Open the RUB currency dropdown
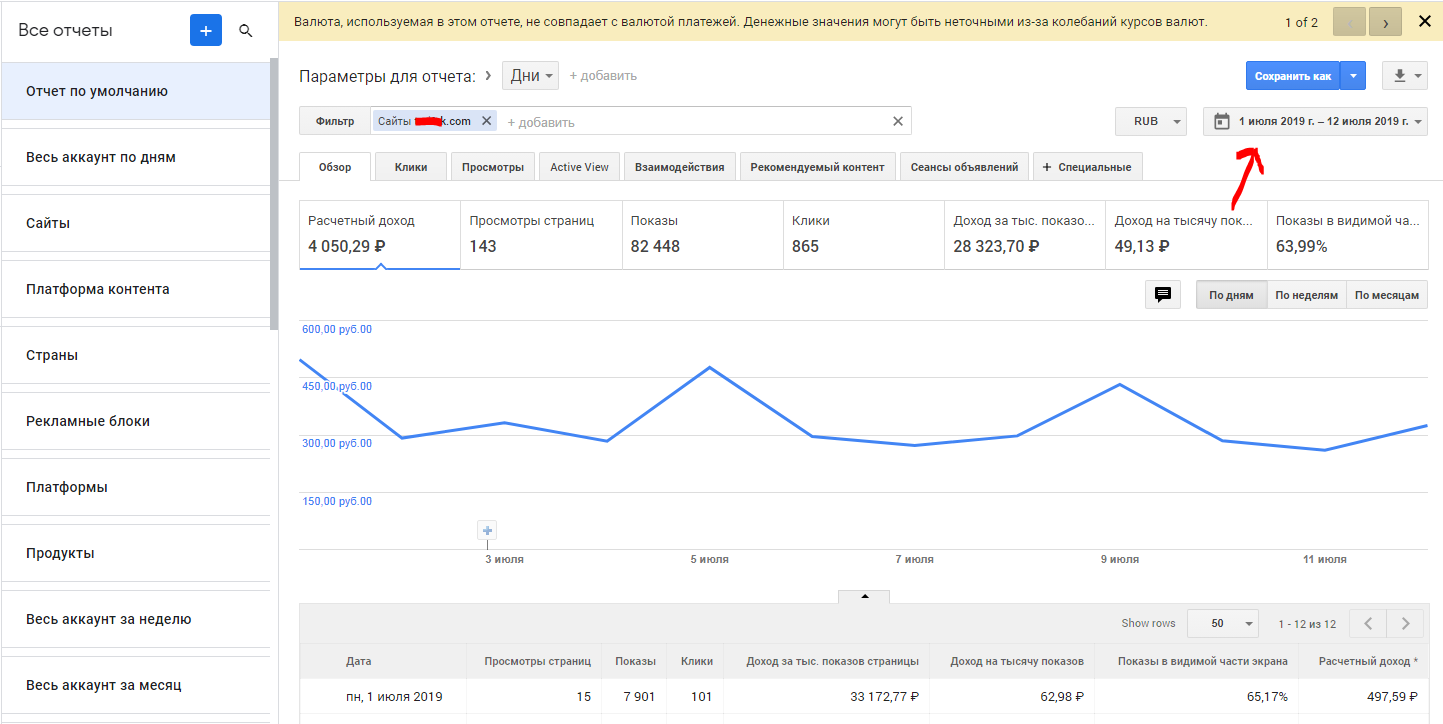Viewport: 1443px width, 724px height. 1151,121
